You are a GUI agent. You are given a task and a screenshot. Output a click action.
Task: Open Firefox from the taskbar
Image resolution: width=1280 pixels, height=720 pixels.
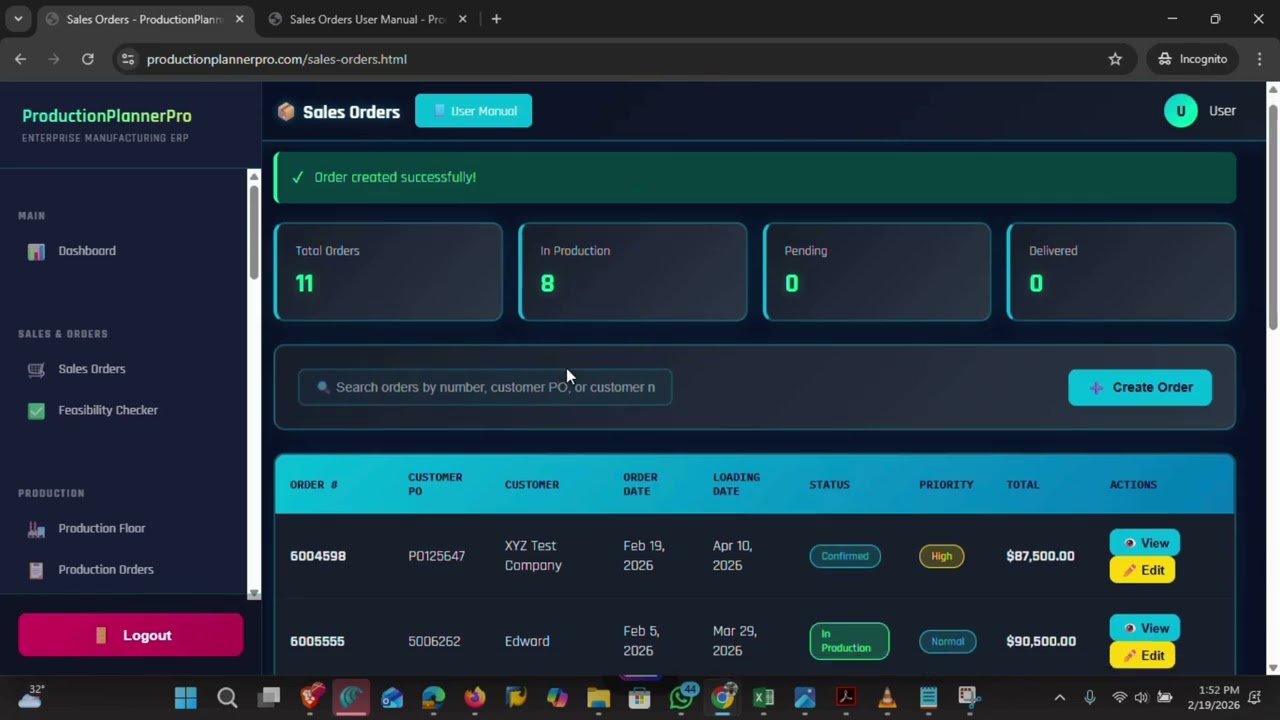pyautogui.click(x=475, y=697)
